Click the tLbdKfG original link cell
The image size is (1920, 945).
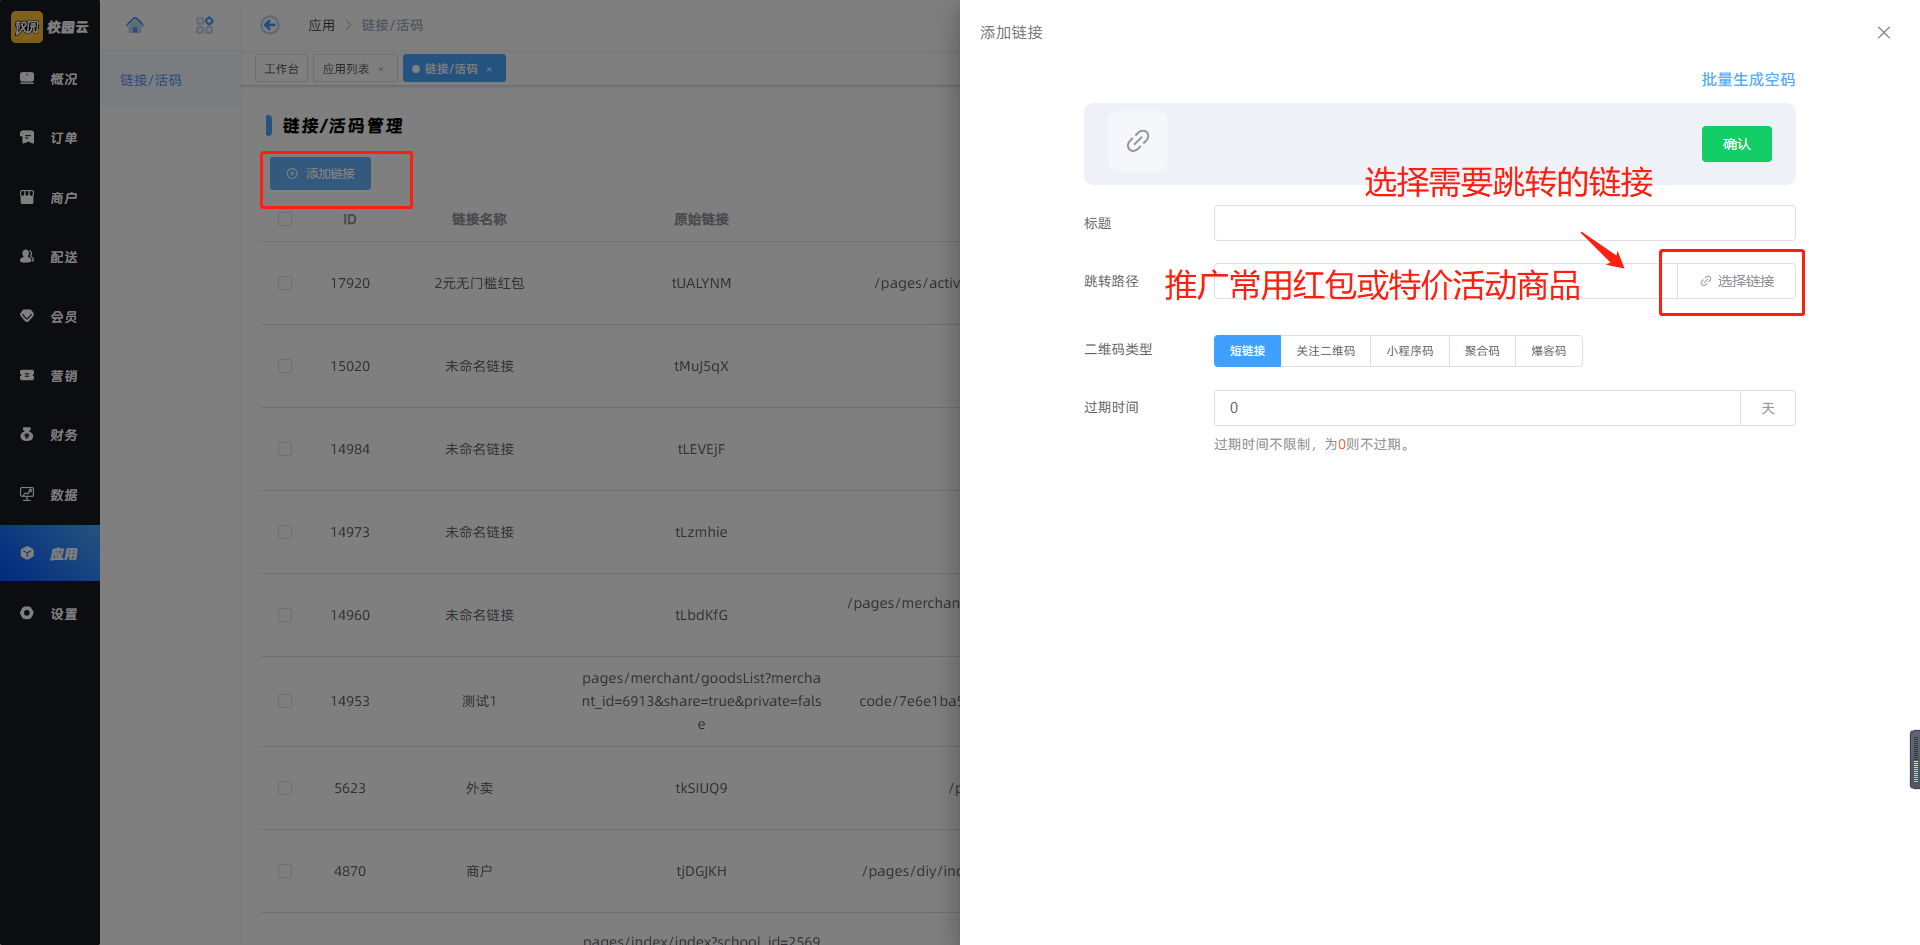tap(701, 615)
